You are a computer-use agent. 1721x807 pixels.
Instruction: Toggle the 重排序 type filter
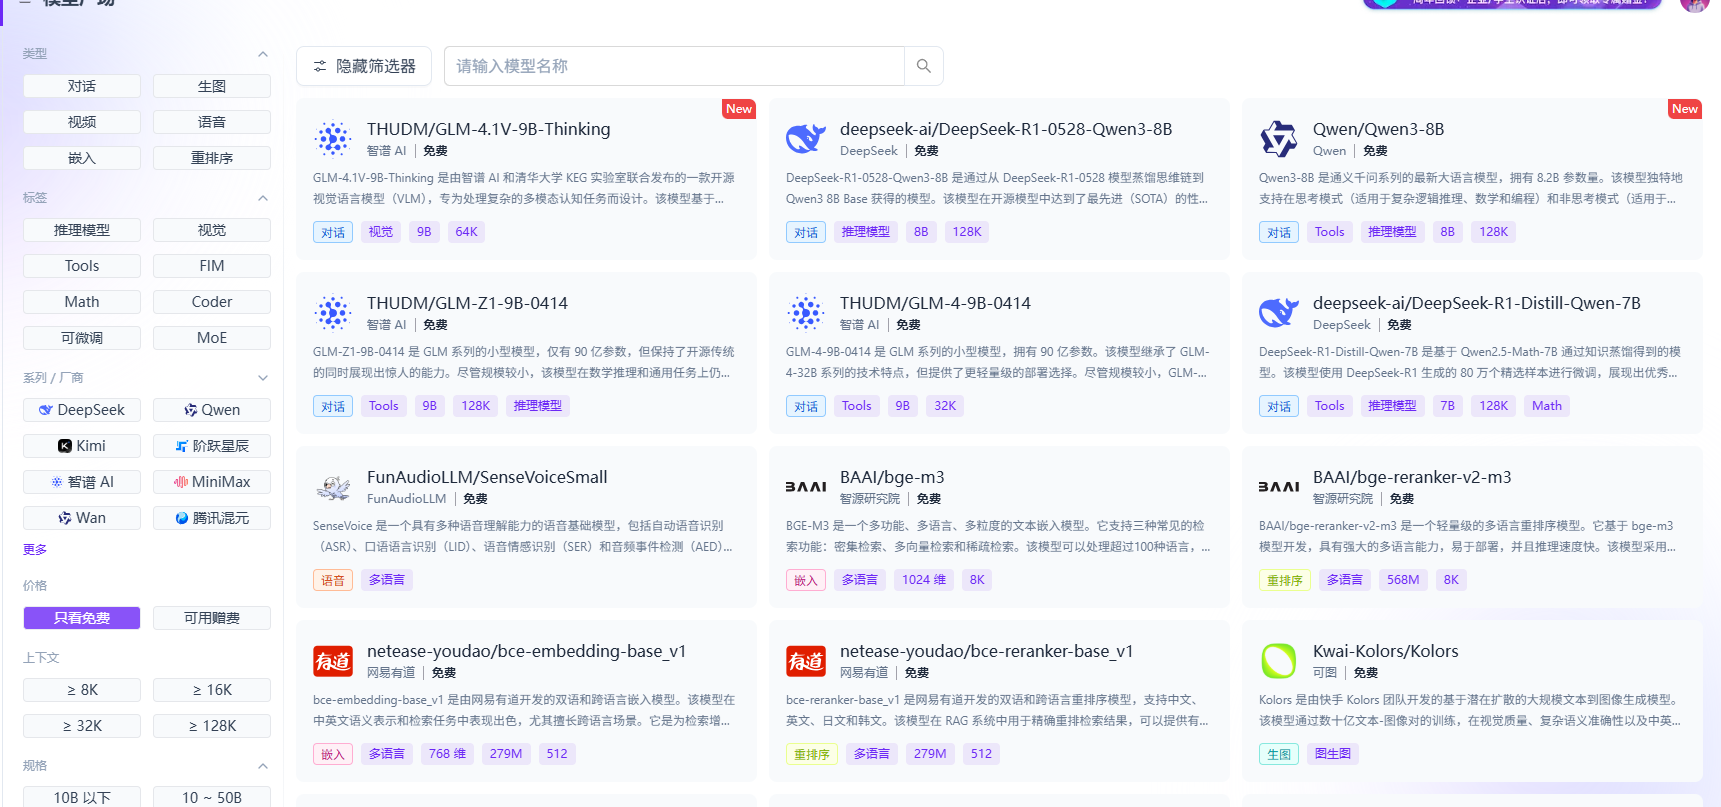click(x=212, y=158)
